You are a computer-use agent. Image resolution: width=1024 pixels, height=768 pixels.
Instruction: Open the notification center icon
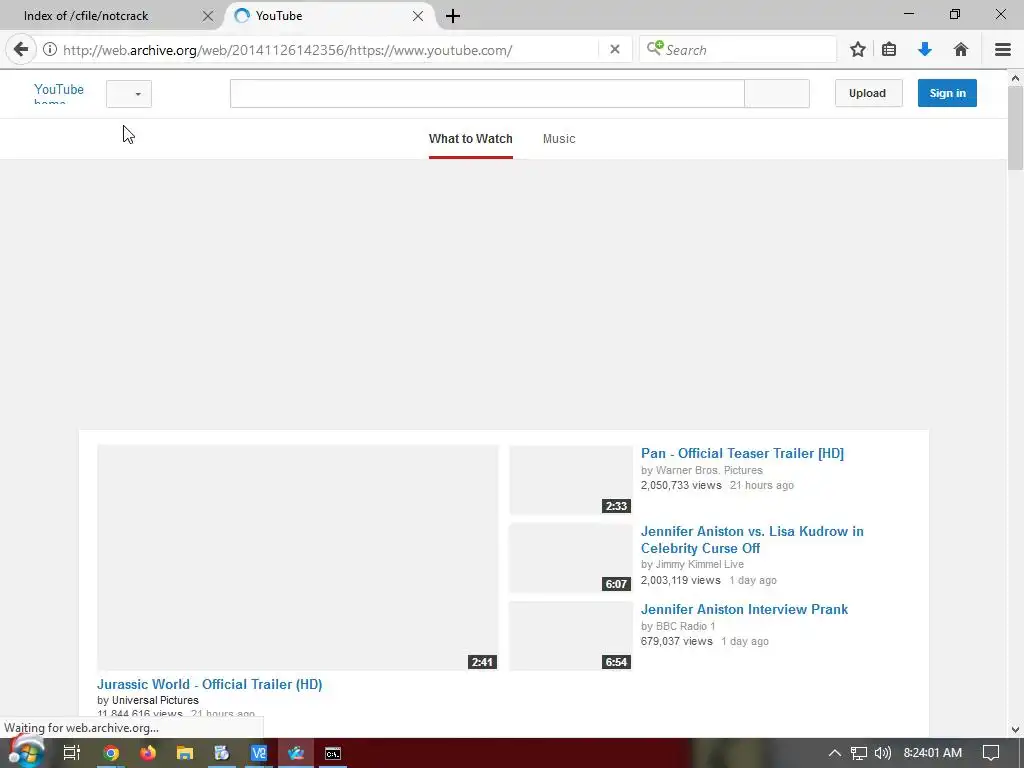click(x=991, y=753)
